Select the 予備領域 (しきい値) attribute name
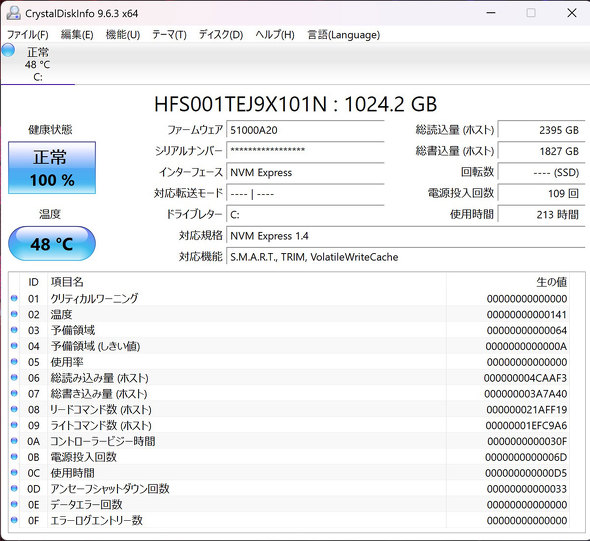This screenshot has width=590, height=541. (x=95, y=346)
